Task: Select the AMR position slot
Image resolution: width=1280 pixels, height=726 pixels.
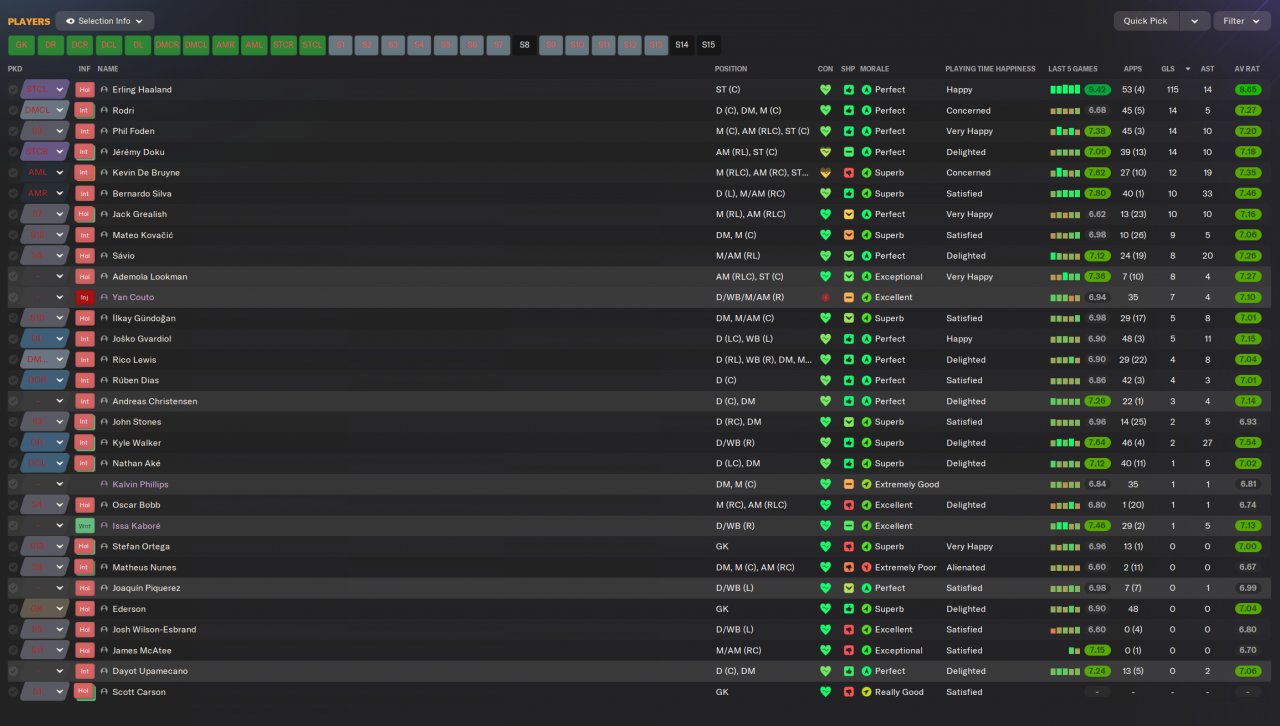Action: click(x=225, y=45)
